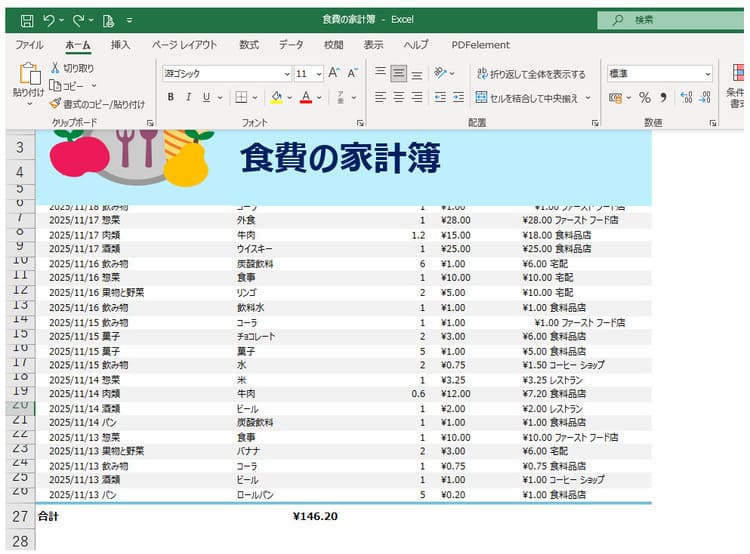Click the print preview document icon
Screen dimensions: 750x554
[x=108, y=20]
